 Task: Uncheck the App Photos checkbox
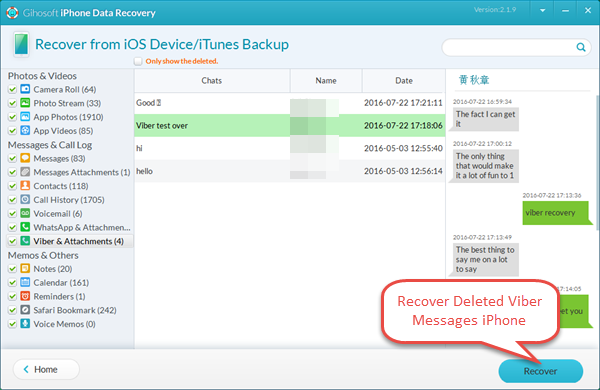click(12, 117)
